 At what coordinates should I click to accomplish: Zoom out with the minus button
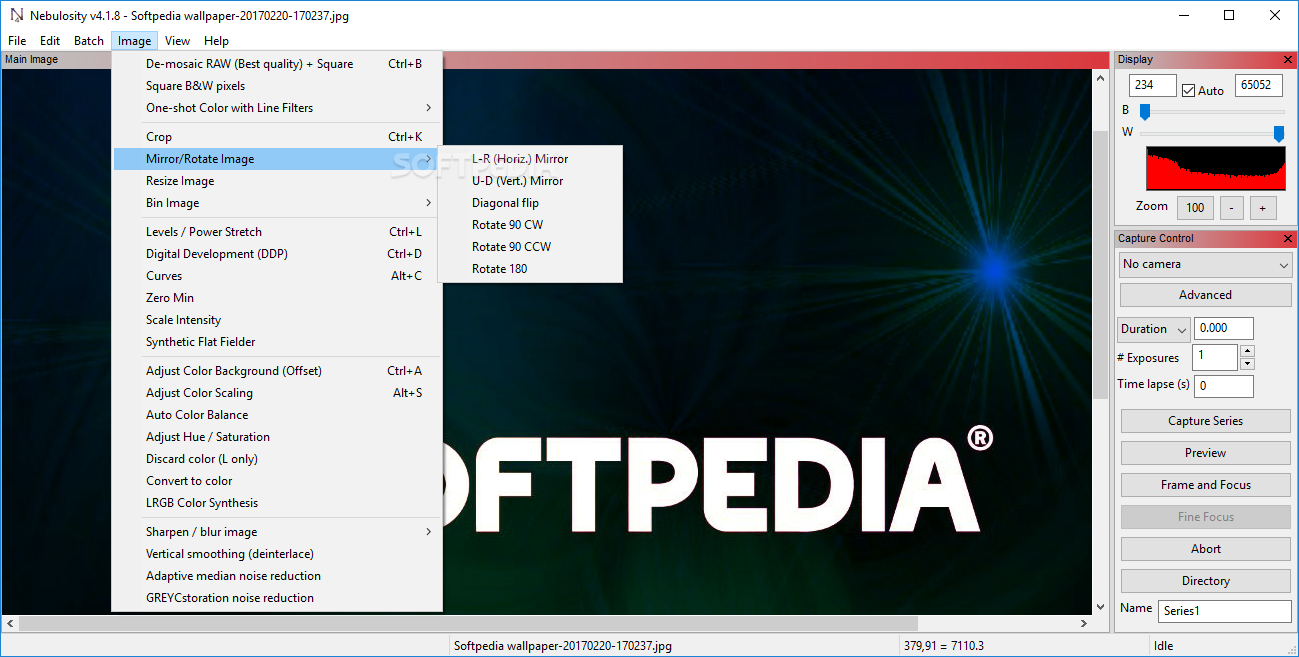[1232, 208]
